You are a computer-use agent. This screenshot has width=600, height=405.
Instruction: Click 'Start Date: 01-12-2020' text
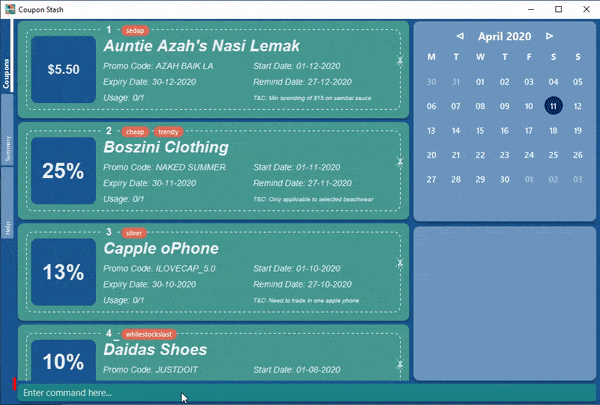297,66
